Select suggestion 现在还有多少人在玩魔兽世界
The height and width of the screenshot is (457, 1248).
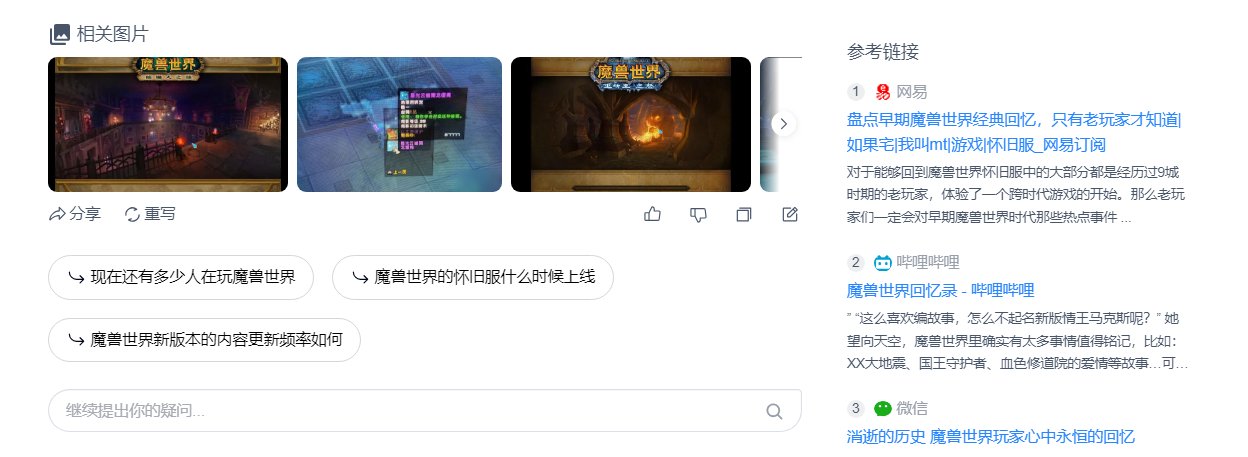pyautogui.click(x=181, y=277)
